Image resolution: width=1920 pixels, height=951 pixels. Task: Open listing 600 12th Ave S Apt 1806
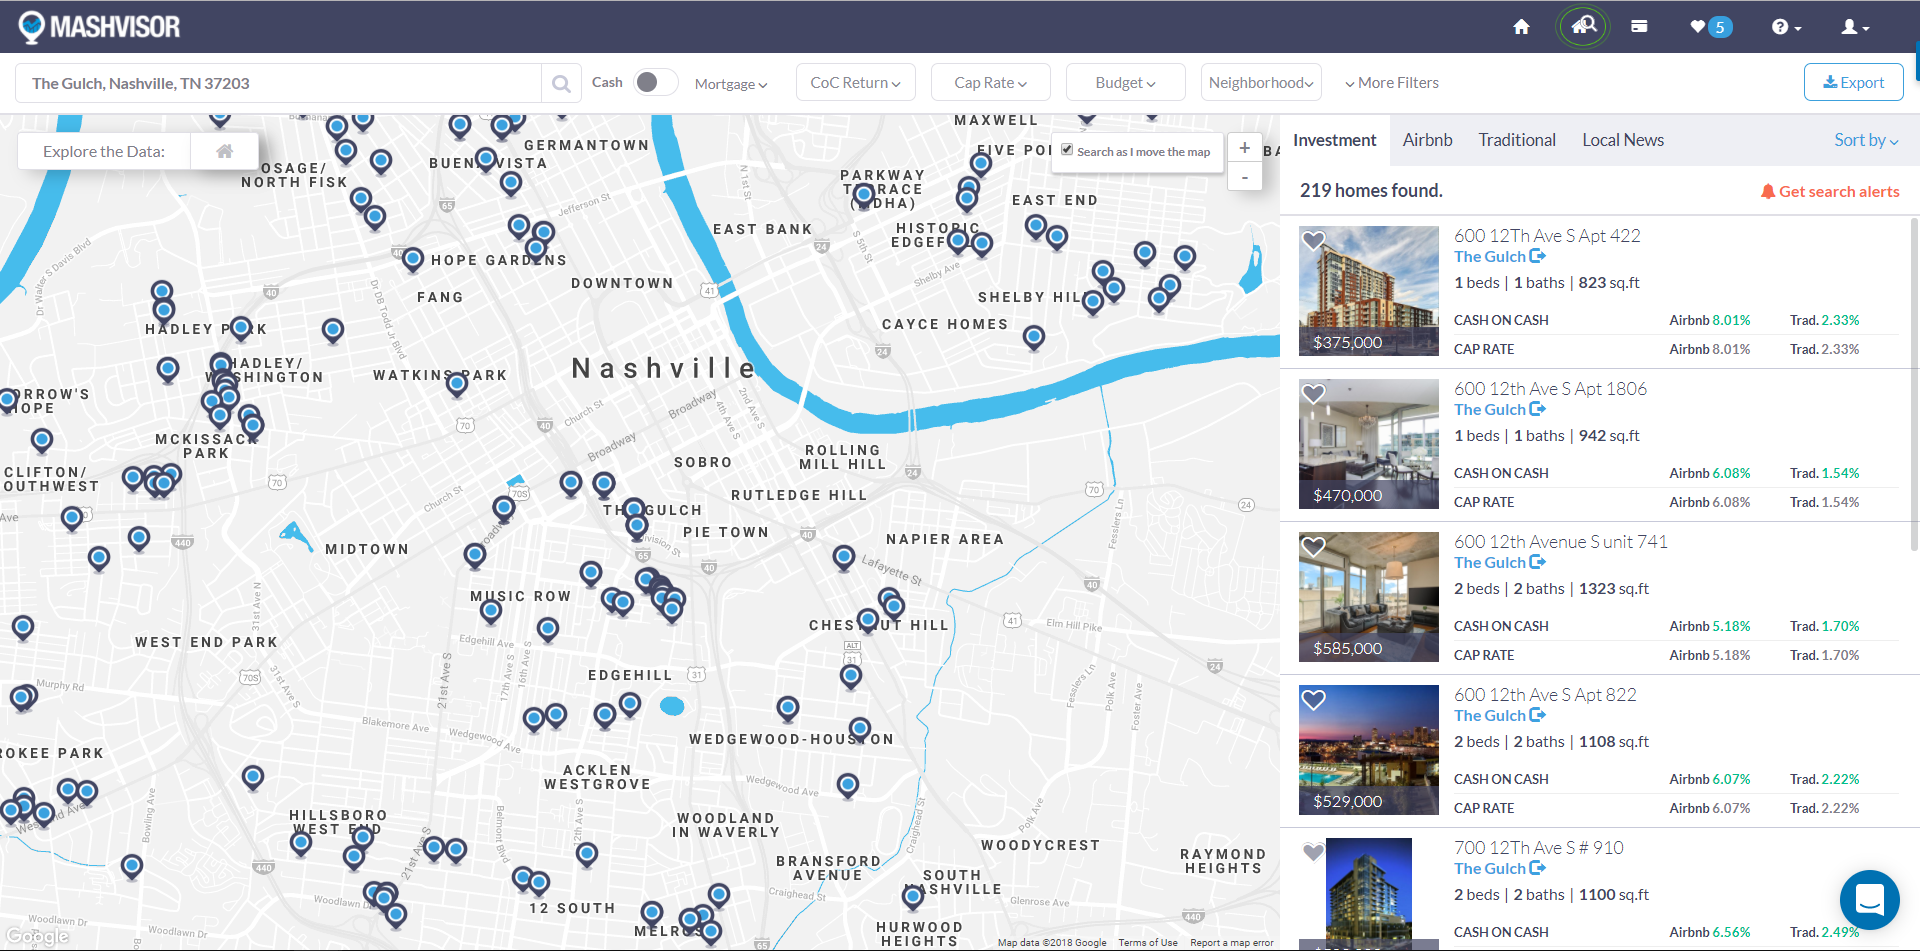pos(1550,389)
